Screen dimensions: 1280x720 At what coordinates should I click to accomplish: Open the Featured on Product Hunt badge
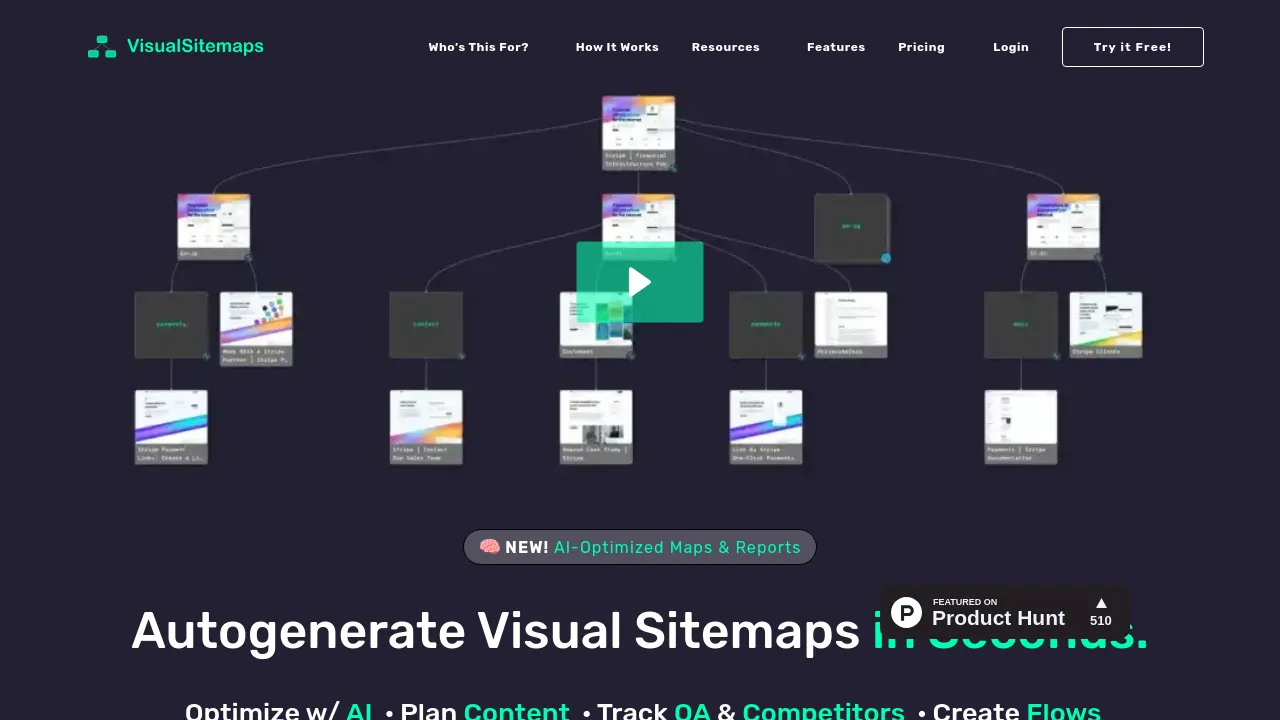(1005, 612)
